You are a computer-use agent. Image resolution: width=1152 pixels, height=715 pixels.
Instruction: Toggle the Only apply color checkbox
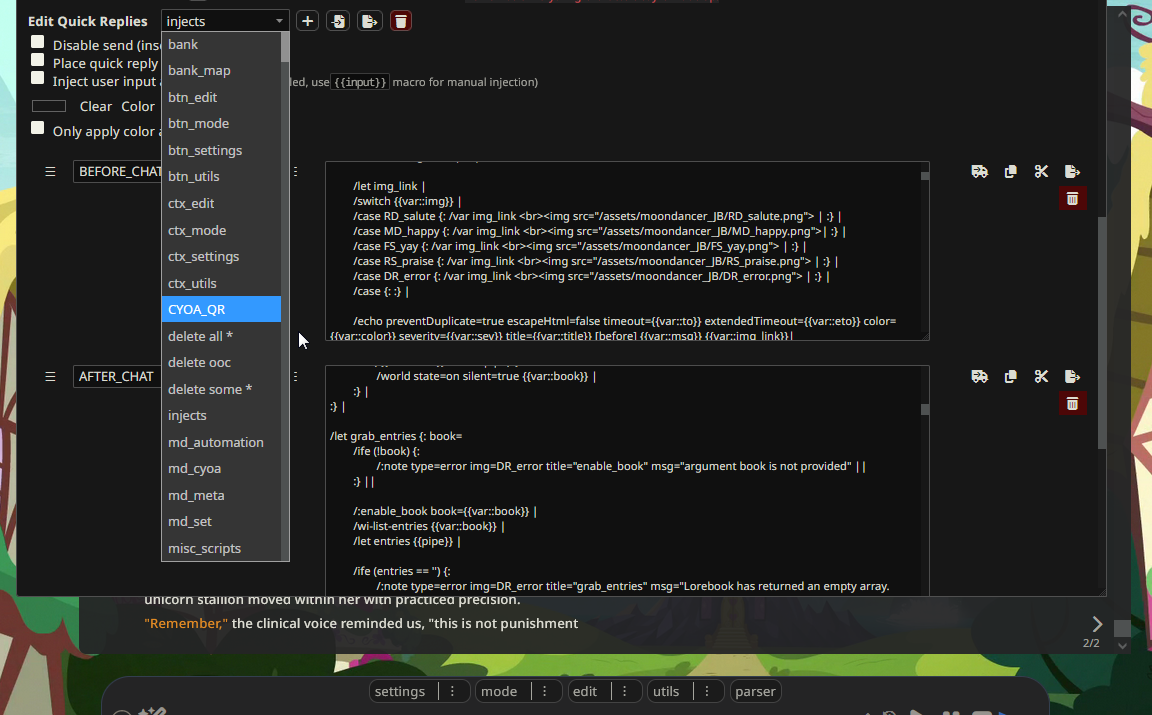click(x=37, y=128)
